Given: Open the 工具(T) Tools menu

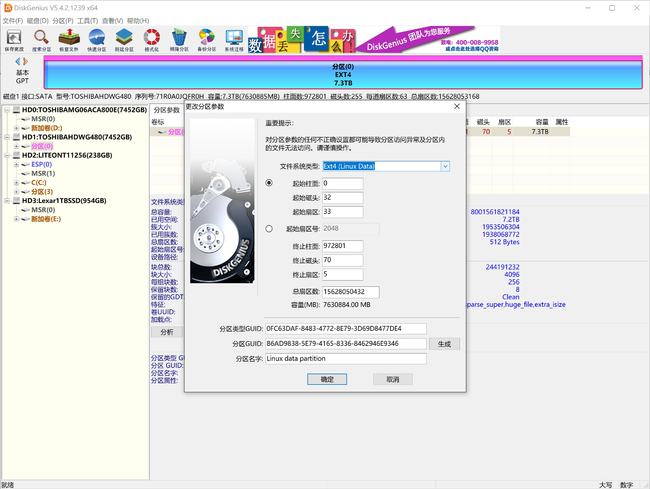Looking at the screenshot, I should tap(88, 21).
